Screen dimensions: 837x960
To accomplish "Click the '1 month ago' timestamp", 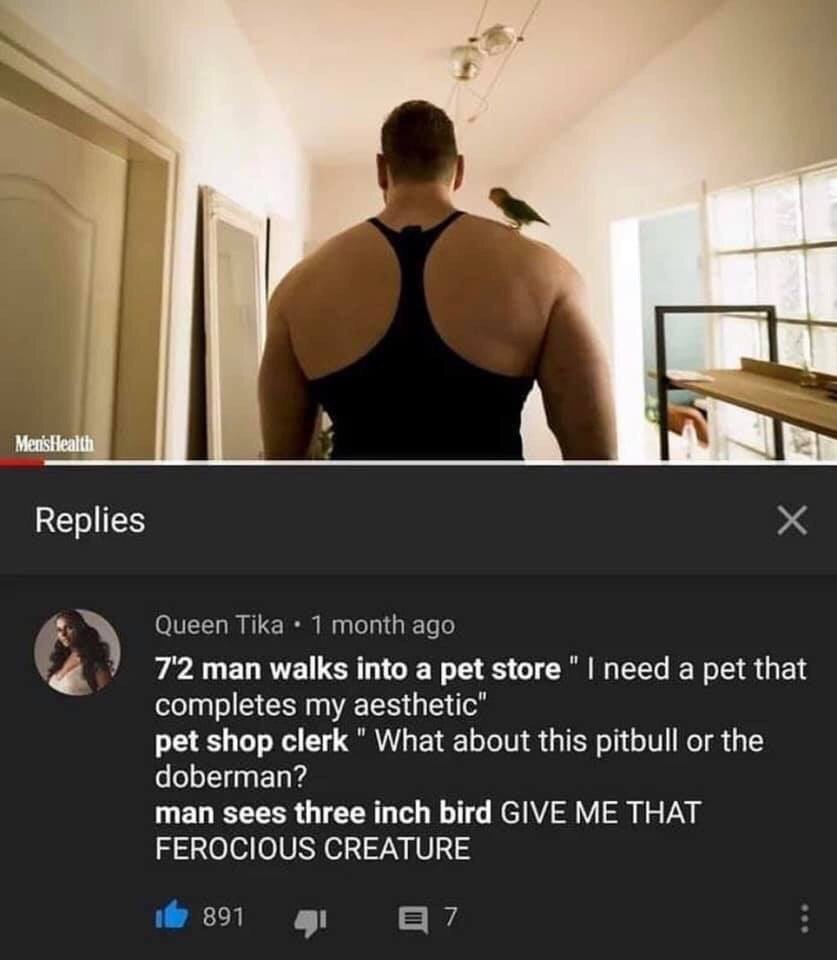I will (x=383, y=625).
